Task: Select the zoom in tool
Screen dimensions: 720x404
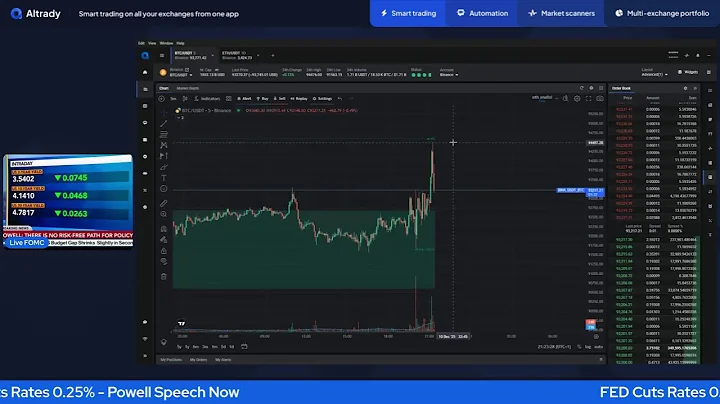Action: [x=163, y=214]
